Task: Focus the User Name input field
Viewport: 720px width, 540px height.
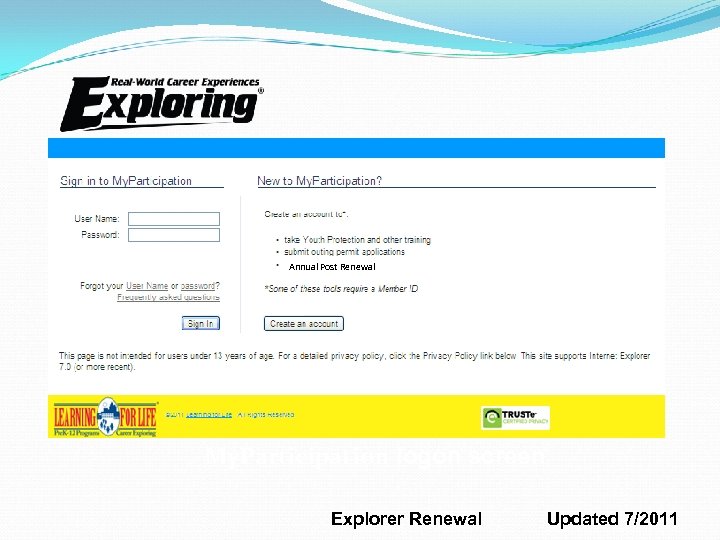Action: coord(174,219)
